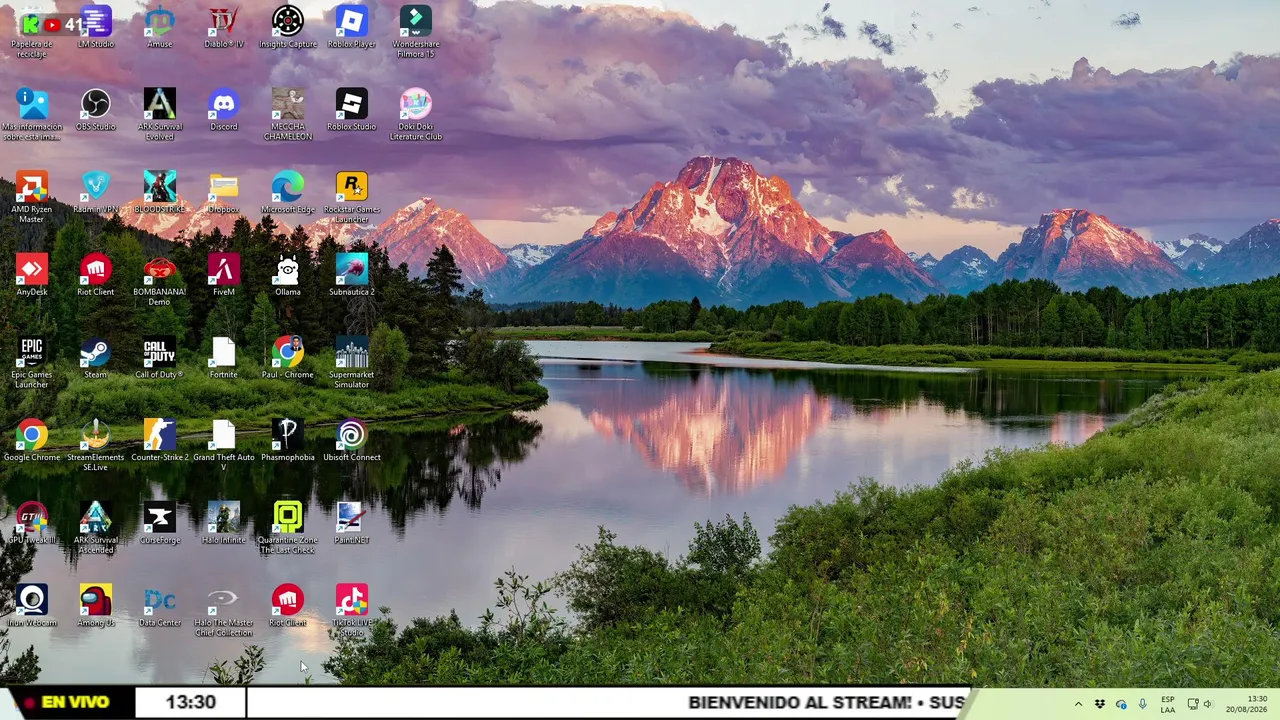The width and height of the screenshot is (1280, 720).
Task: Select Quarantine Zone The Last Check icon
Action: (x=288, y=529)
